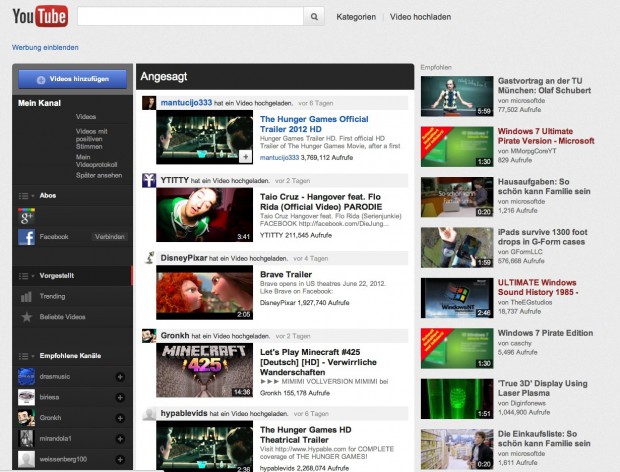Image resolution: width=620 pixels, height=472 pixels.
Task: Open Video hochladen in top navigation
Action: click(x=420, y=17)
